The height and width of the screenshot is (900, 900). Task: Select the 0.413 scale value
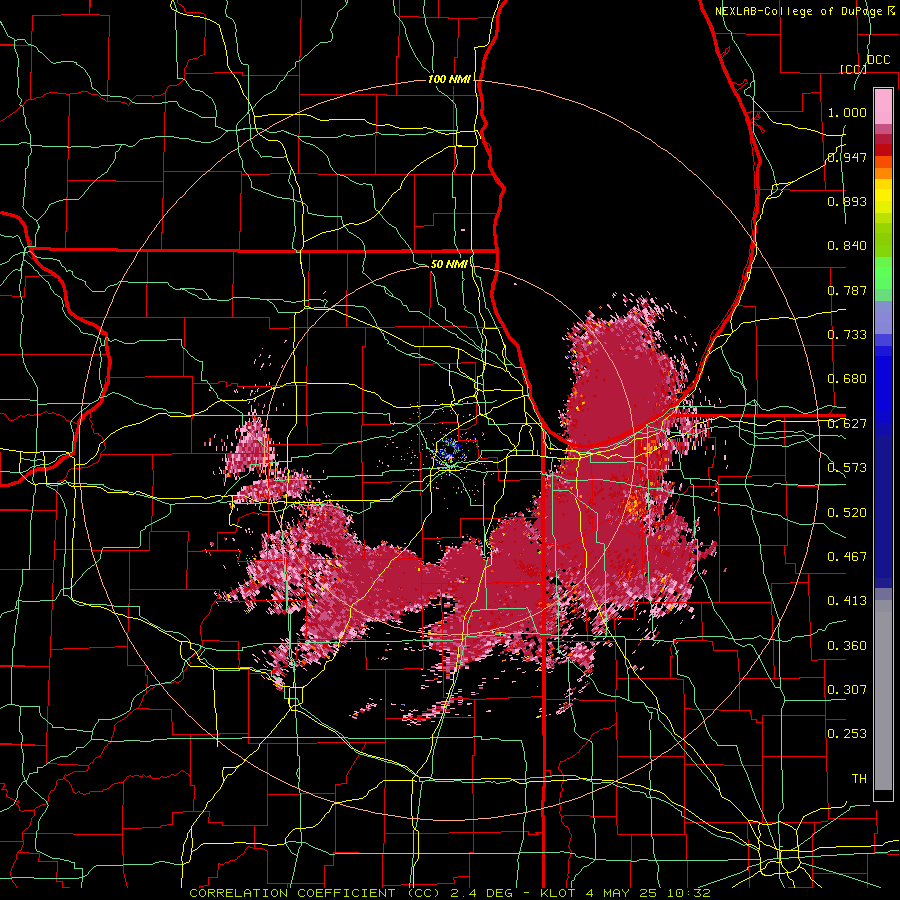coord(847,601)
